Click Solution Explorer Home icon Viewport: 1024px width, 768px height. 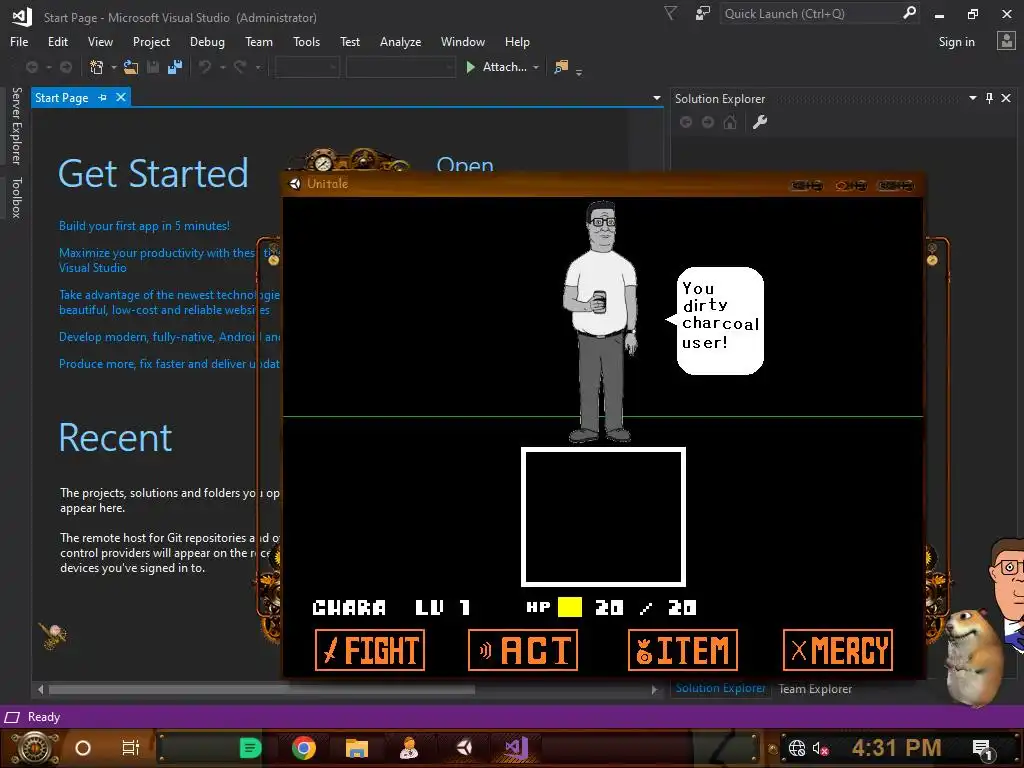click(730, 122)
